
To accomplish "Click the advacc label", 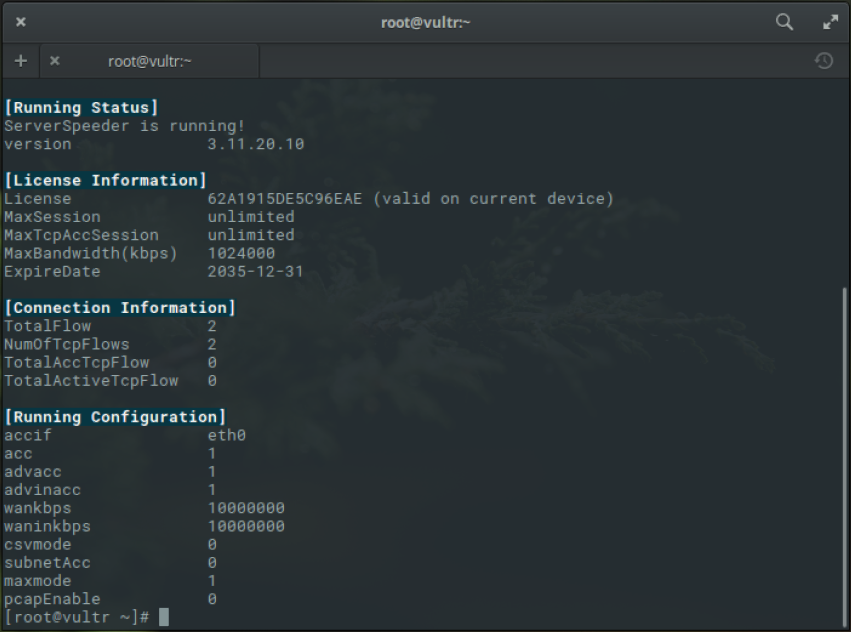I will 33,472.
